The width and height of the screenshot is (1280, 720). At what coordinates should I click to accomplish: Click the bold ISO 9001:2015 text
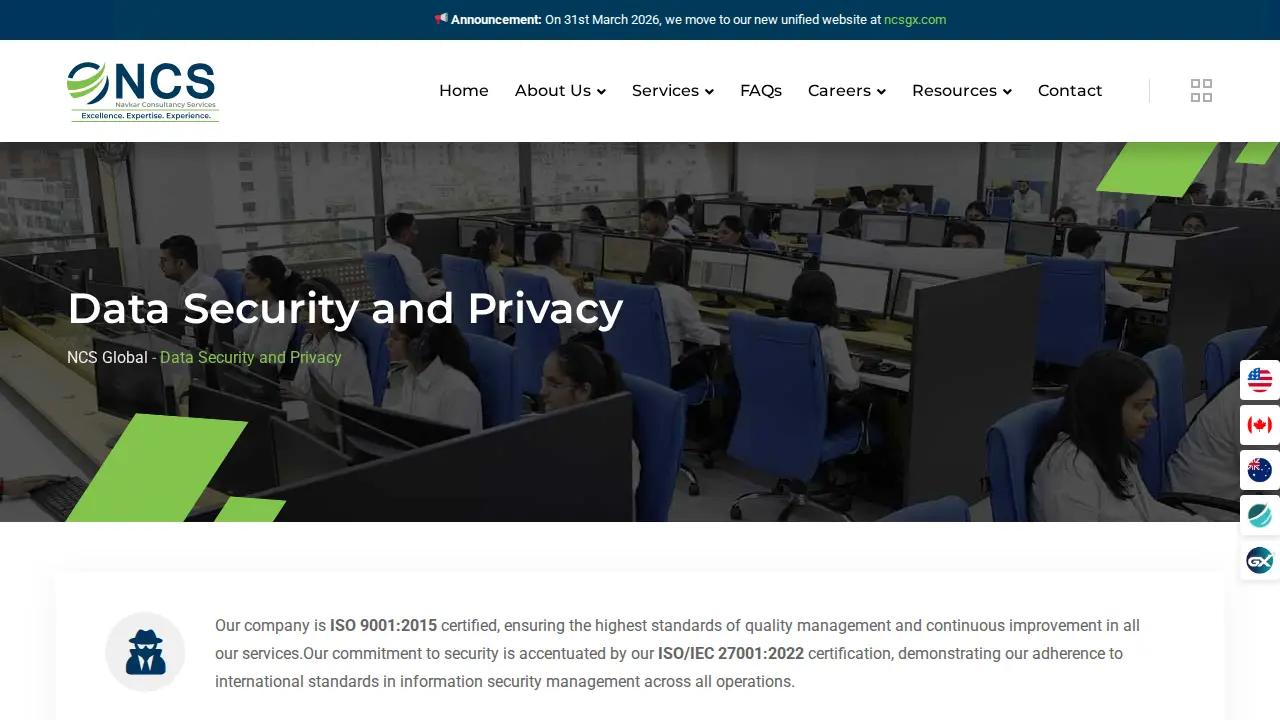(x=384, y=626)
